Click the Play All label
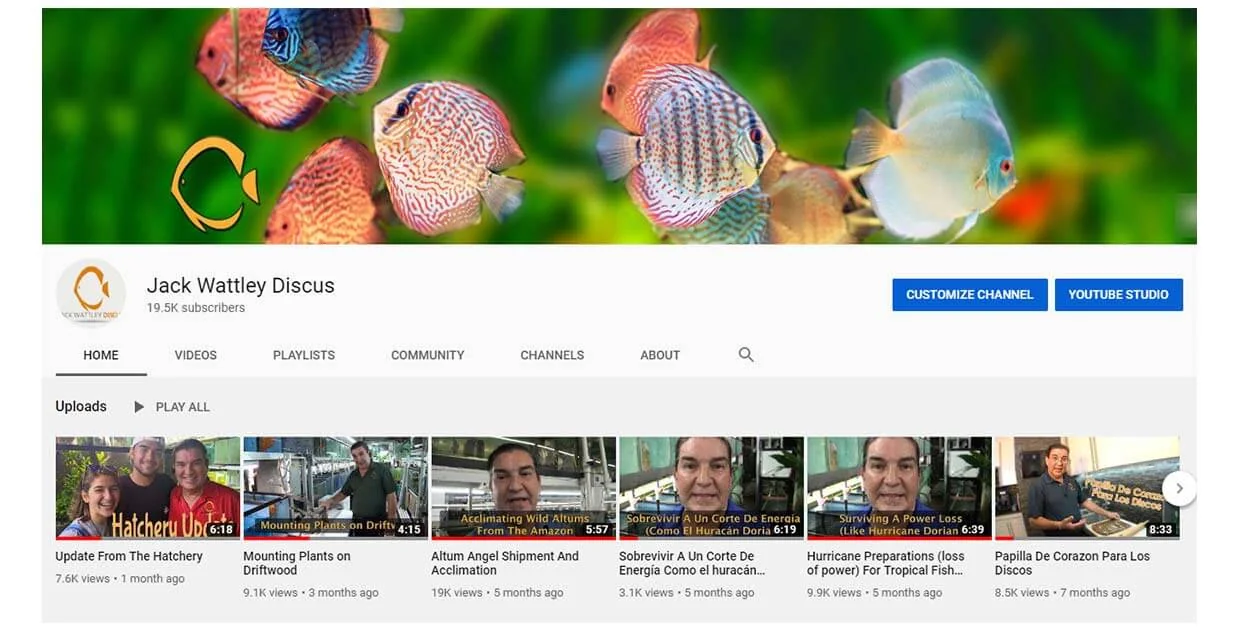The image size is (1240, 630). [183, 407]
